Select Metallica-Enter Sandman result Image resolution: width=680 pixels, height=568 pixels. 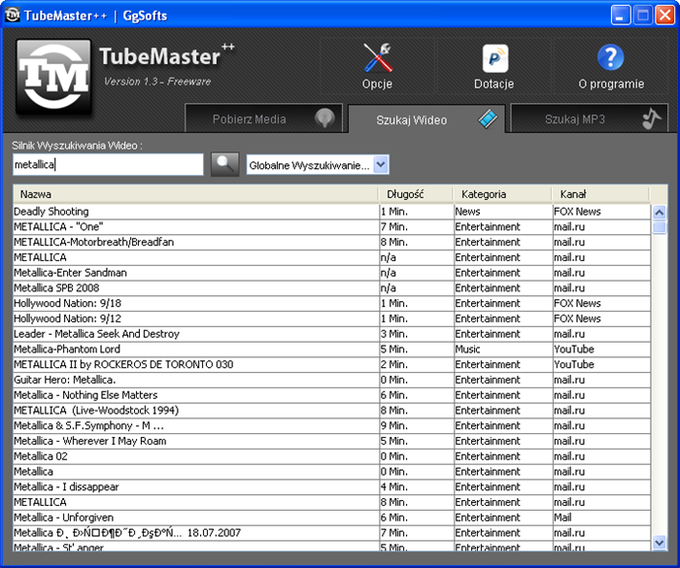pos(332,273)
